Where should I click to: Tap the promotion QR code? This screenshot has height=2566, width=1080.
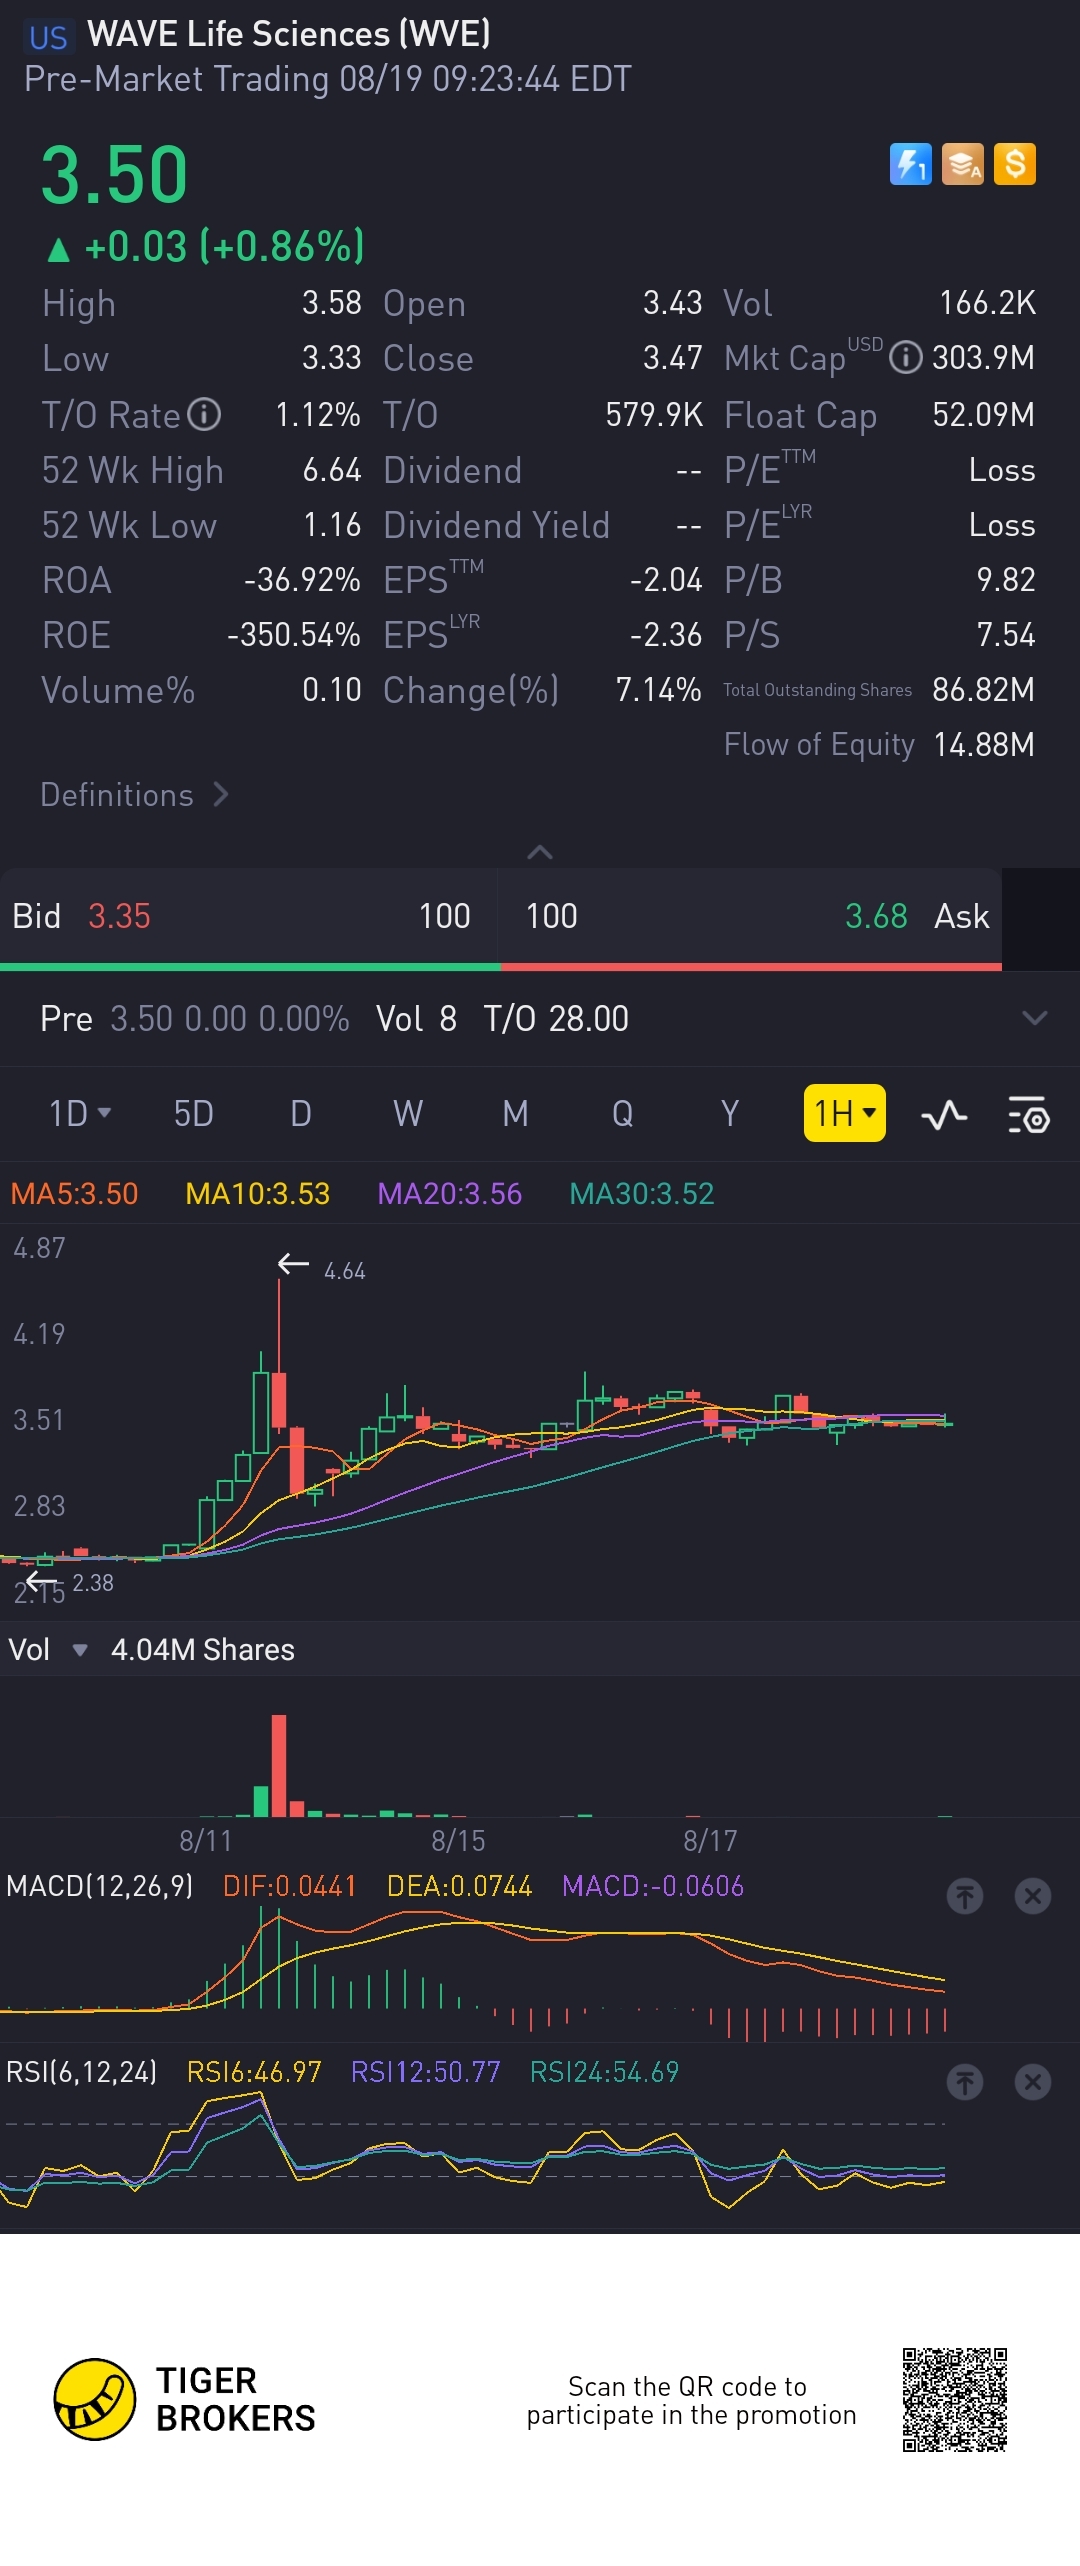click(x=954, y=2400)
